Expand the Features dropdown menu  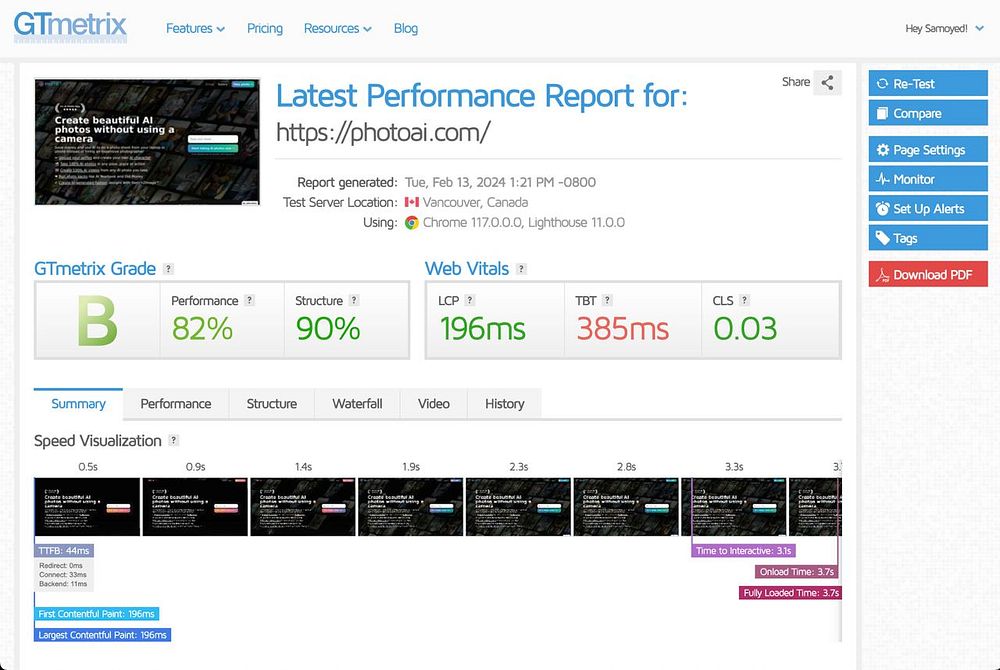click(x=195, y=29)
